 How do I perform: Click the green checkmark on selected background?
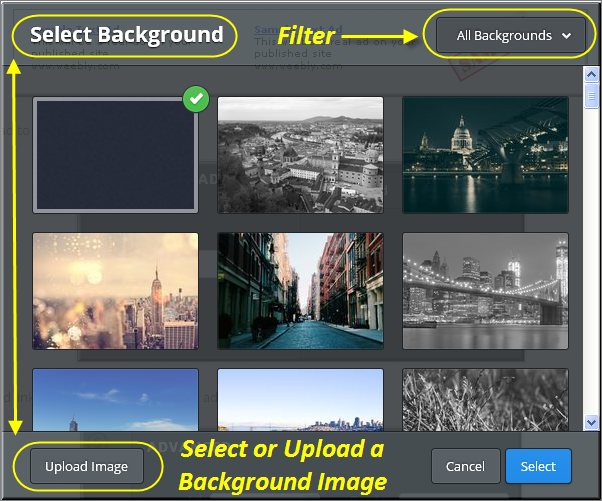[195, 99]
